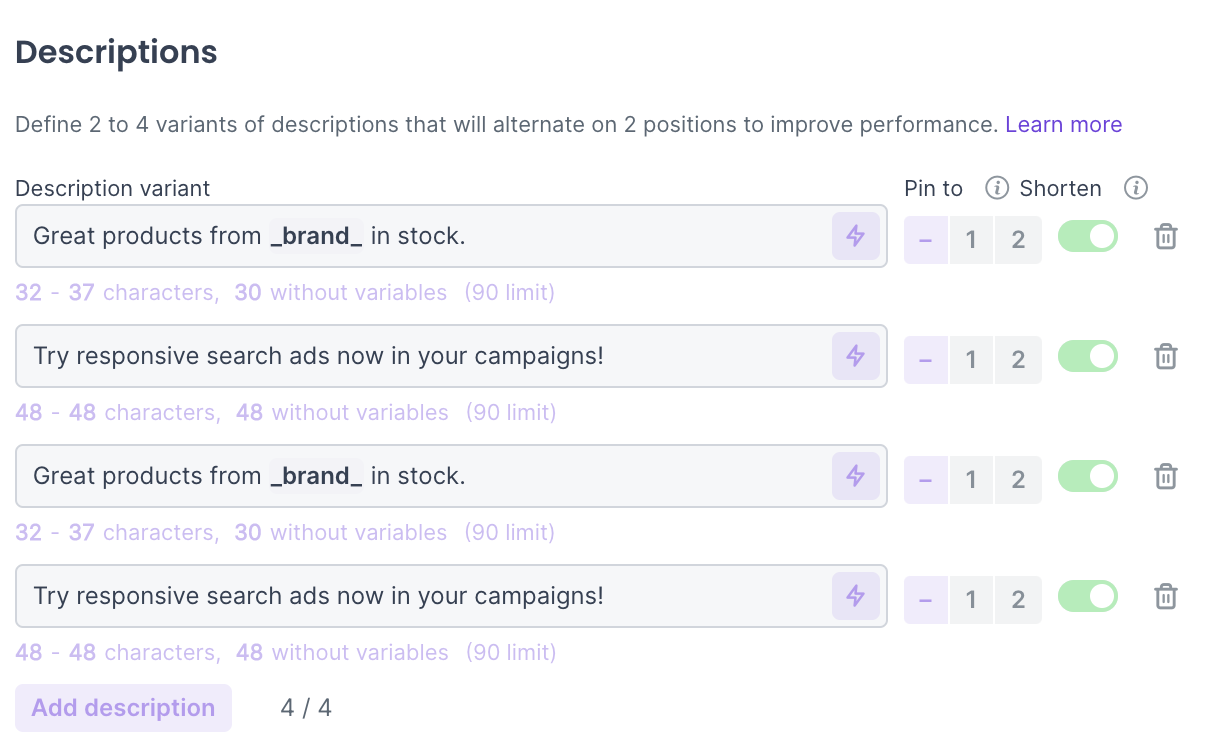Viewport: 1208px width, 746px height.
Task: Delete the third description variant
Action: pyautogui.click(x=1165, y=477)
